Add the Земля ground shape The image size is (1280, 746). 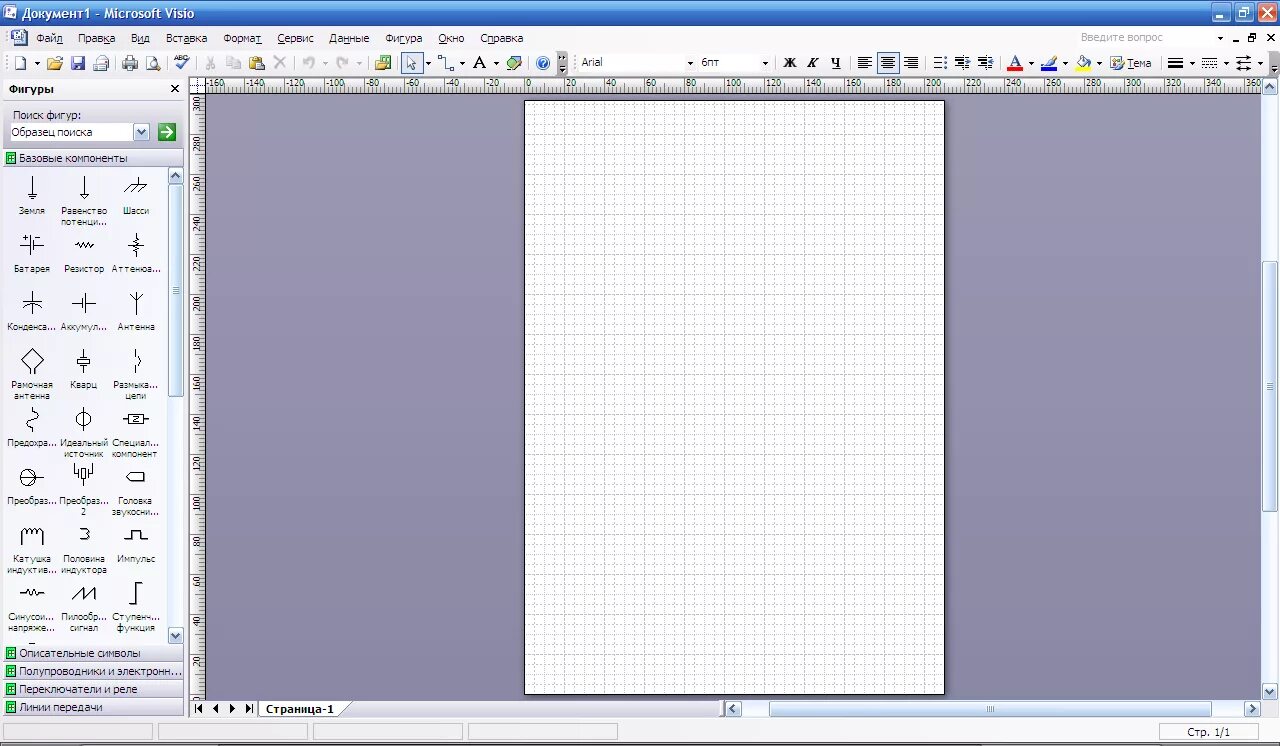pos(32,195)
